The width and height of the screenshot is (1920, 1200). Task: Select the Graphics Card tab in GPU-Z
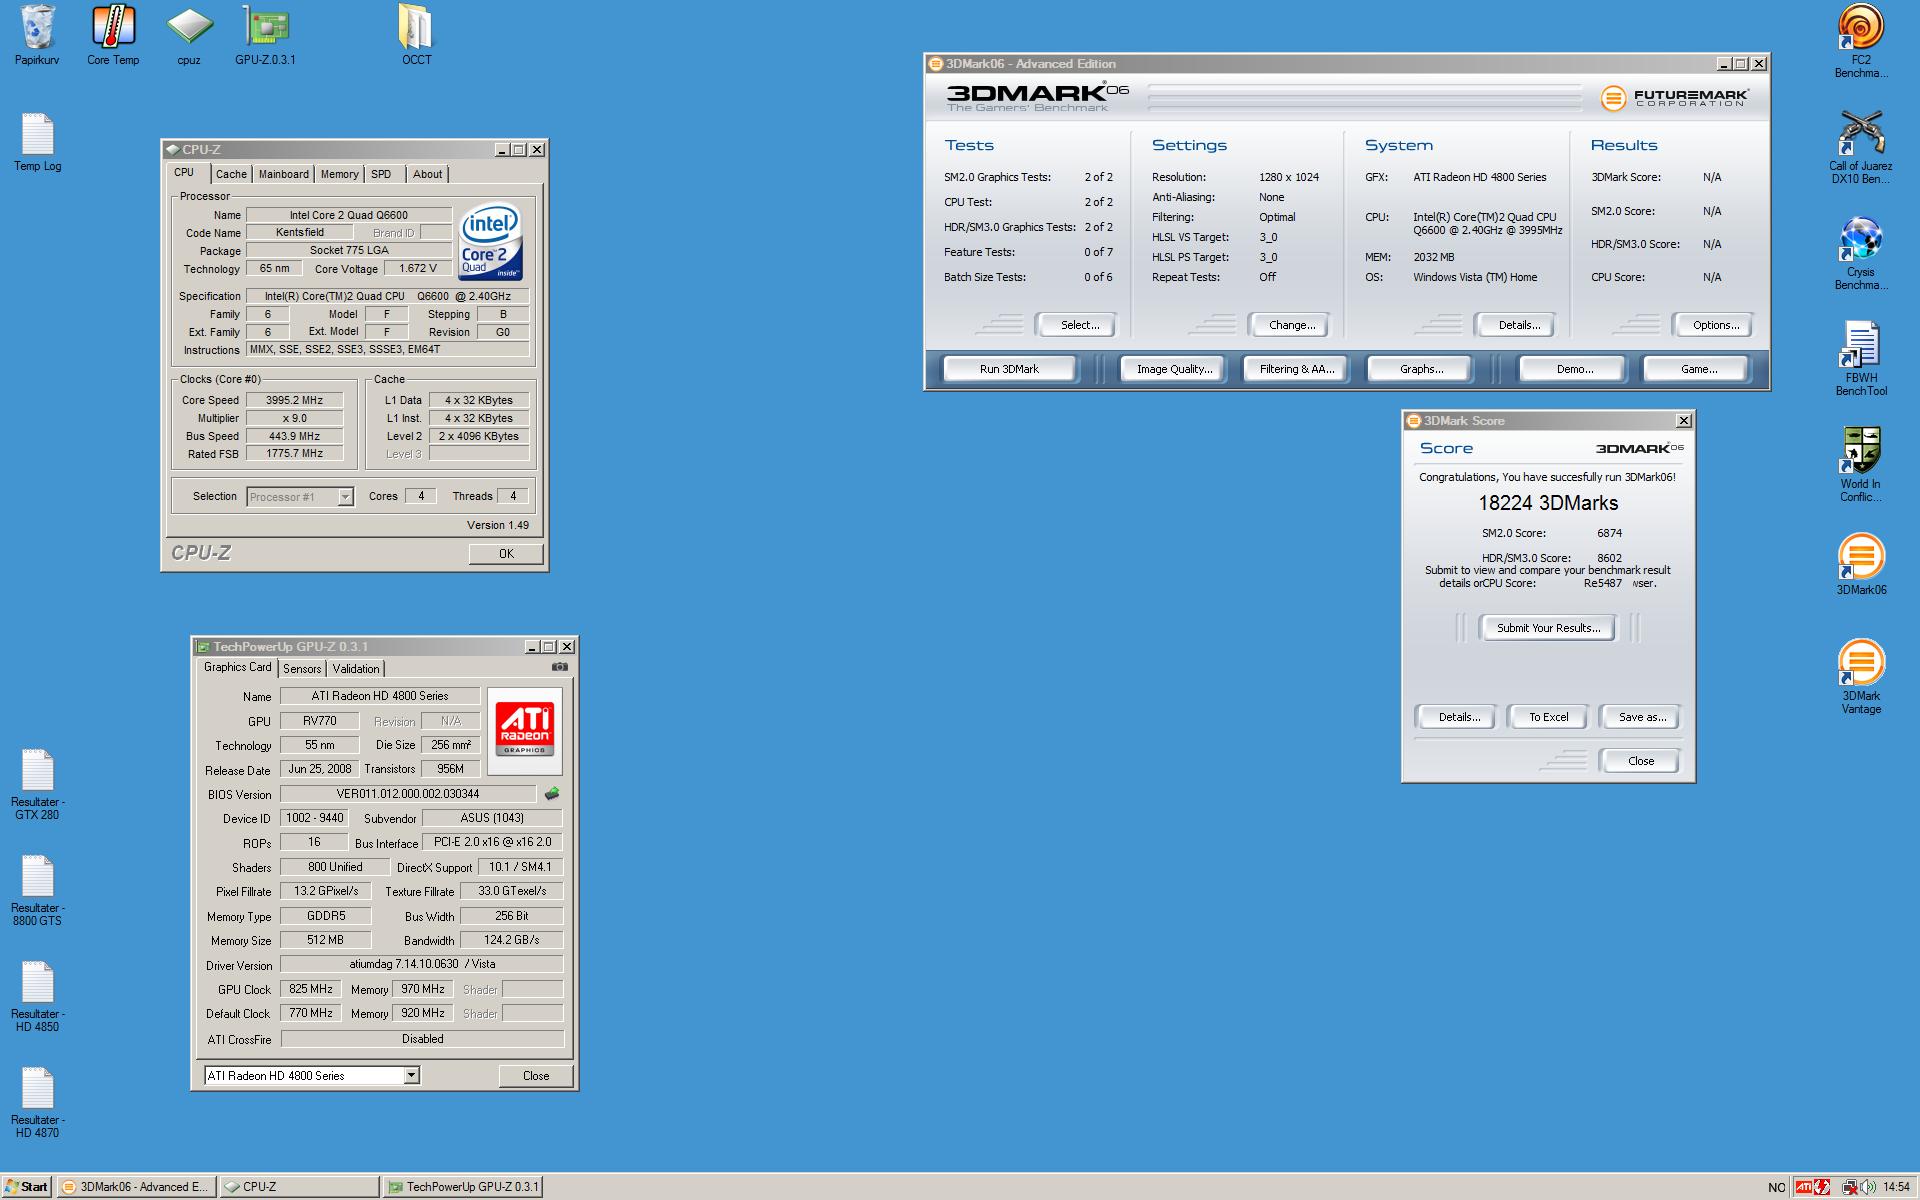237,667
